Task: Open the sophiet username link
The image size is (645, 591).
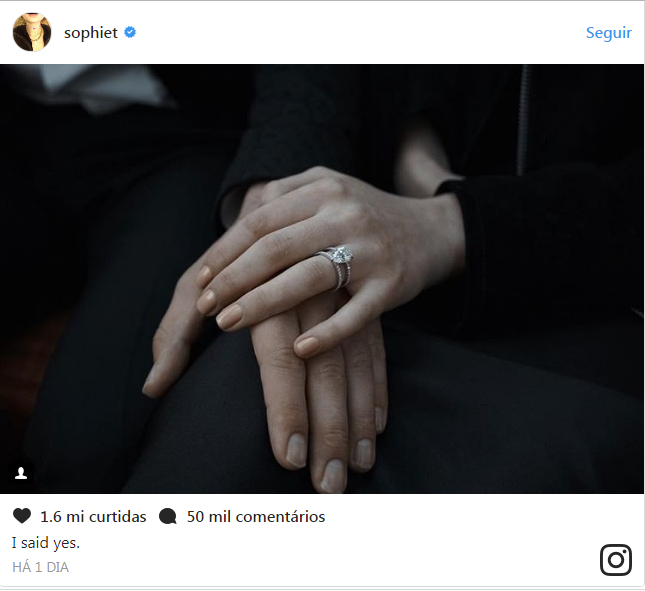Action: (91, 33)
